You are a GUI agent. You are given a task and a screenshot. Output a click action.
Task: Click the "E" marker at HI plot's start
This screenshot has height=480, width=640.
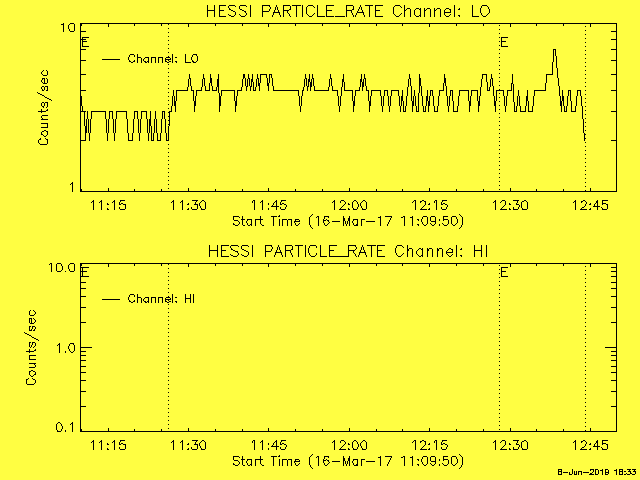[85, 272]
